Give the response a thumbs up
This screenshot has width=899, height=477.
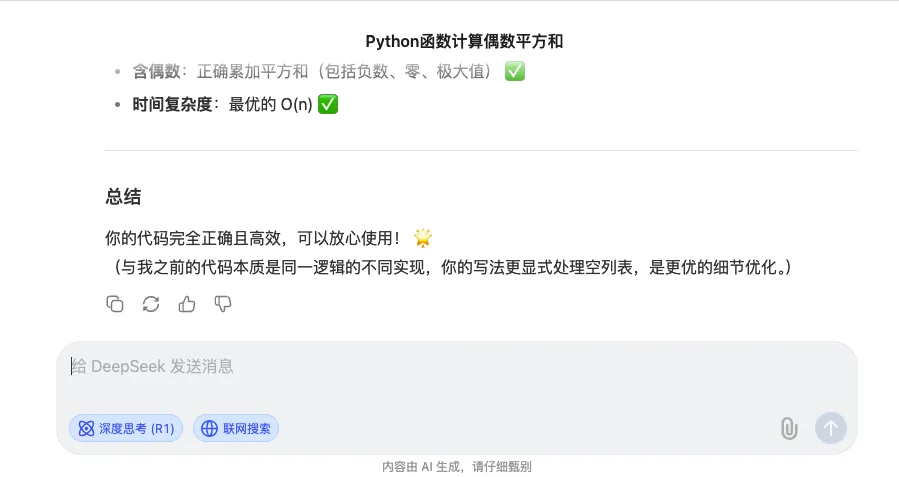187,304
